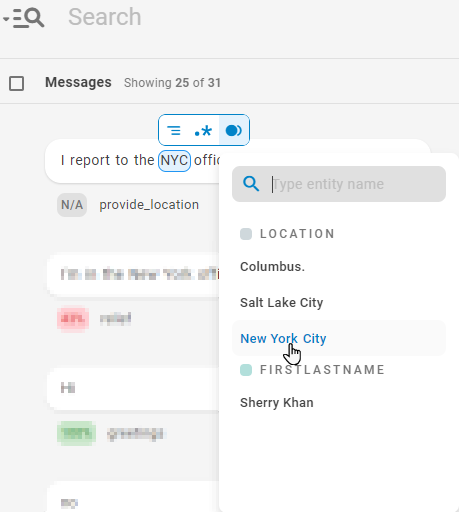This screenshot has width=459, height=512.
Task: Click the LOCATION group header
Action: pos(297,234)
